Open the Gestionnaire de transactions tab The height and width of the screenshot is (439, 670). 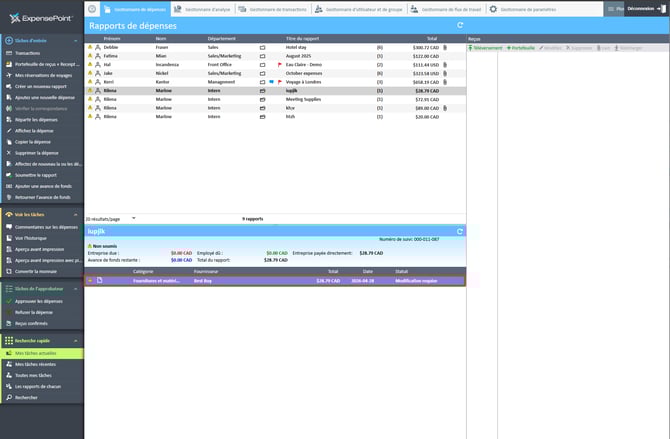(273, 9)
